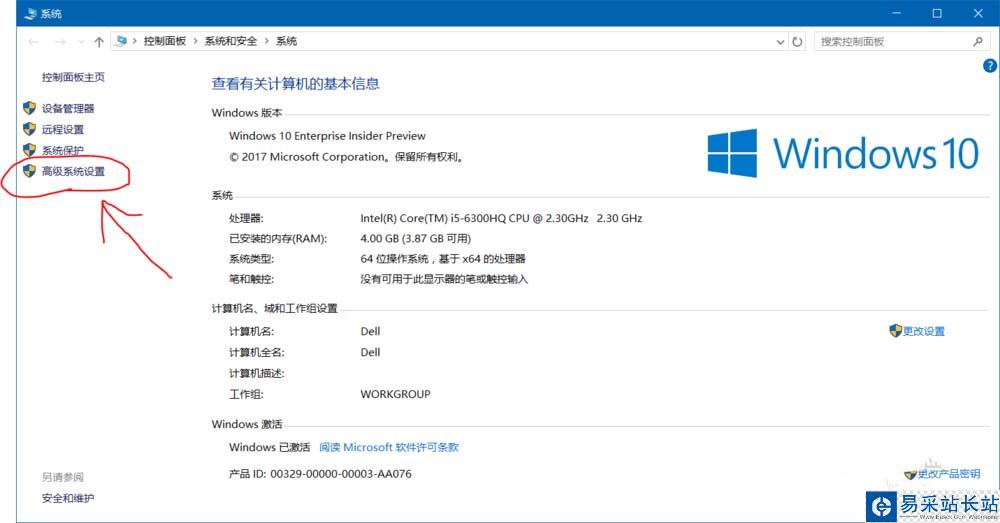Minimize the 系统 window

(x=897, y=13)
